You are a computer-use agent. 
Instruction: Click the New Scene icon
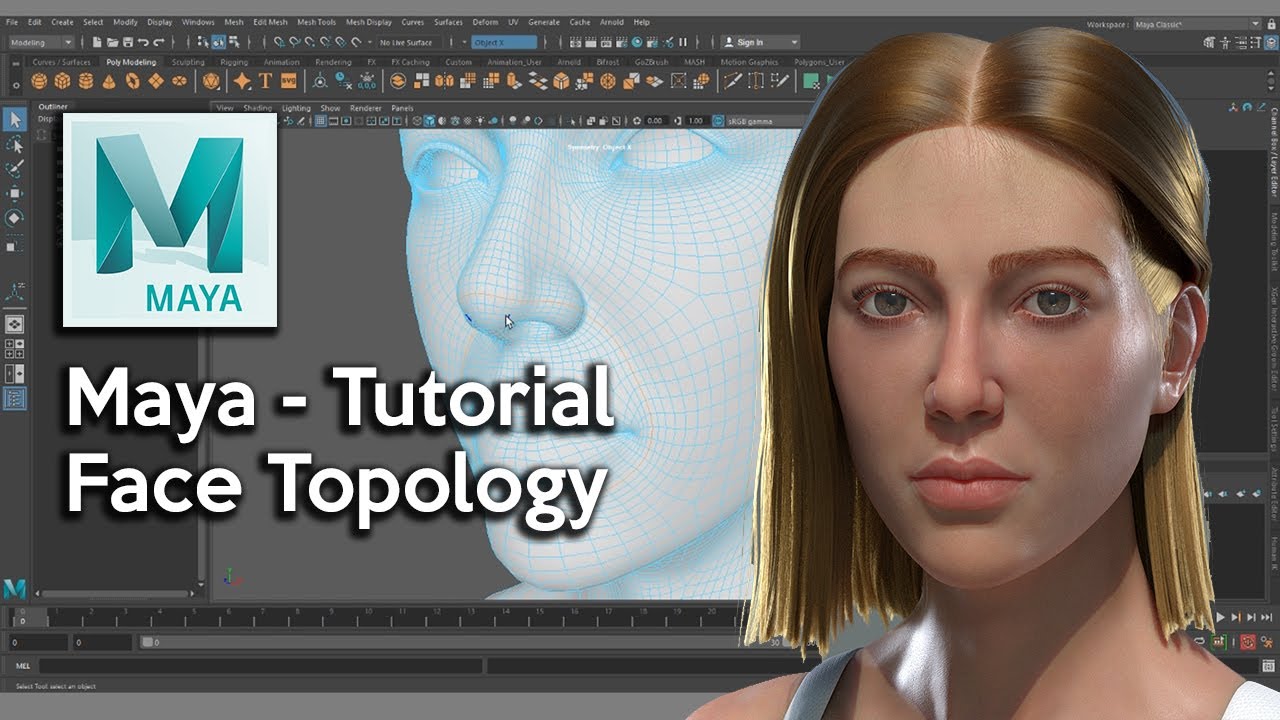click(97, 42)
